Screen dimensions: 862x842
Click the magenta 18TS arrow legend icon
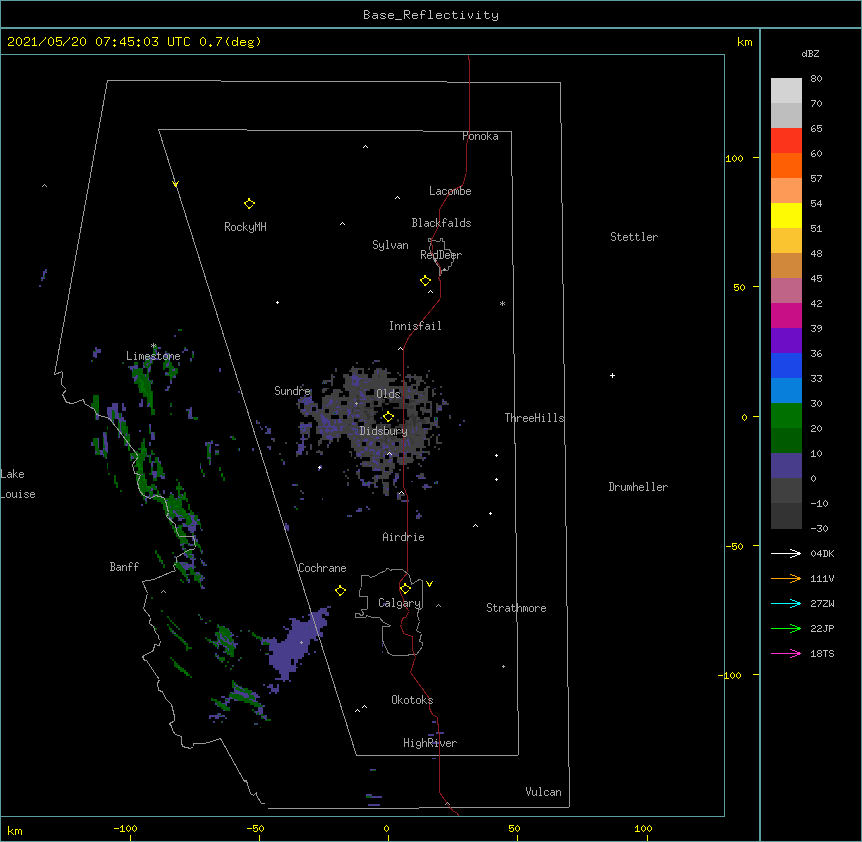(x=786, y=653)
